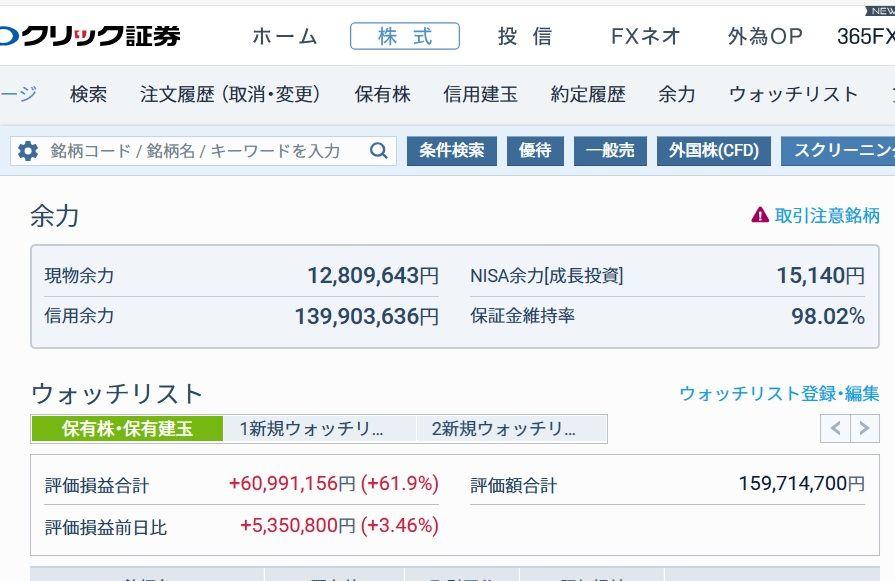Open FXネオ in top navigation
Screen dimensions: 895x581
[x=645, y=36]
